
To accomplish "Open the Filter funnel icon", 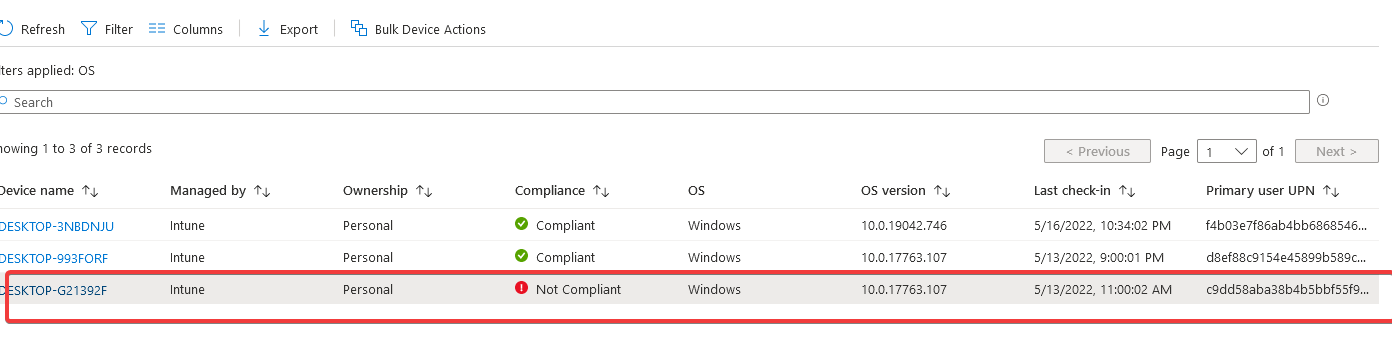I will tap(89, 29).
